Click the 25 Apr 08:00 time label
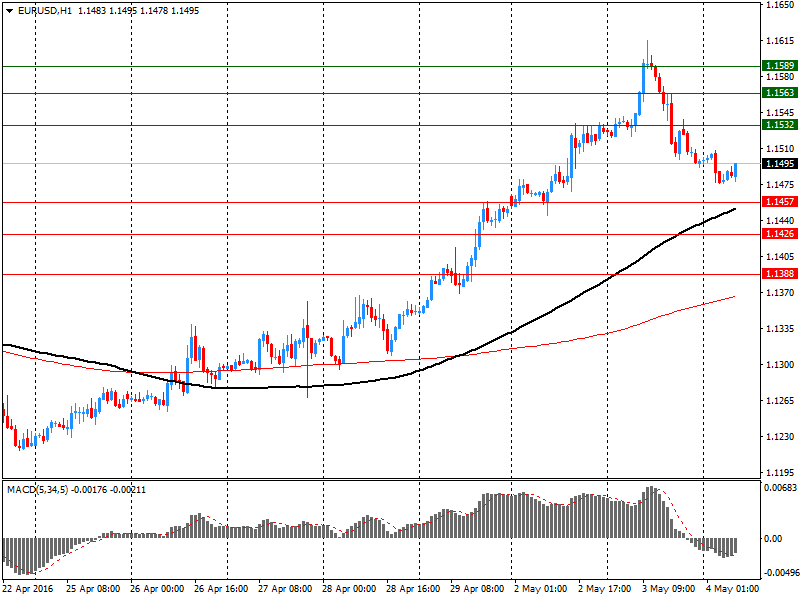This screenshot has width=800, height=600. [x=93, y=589]
